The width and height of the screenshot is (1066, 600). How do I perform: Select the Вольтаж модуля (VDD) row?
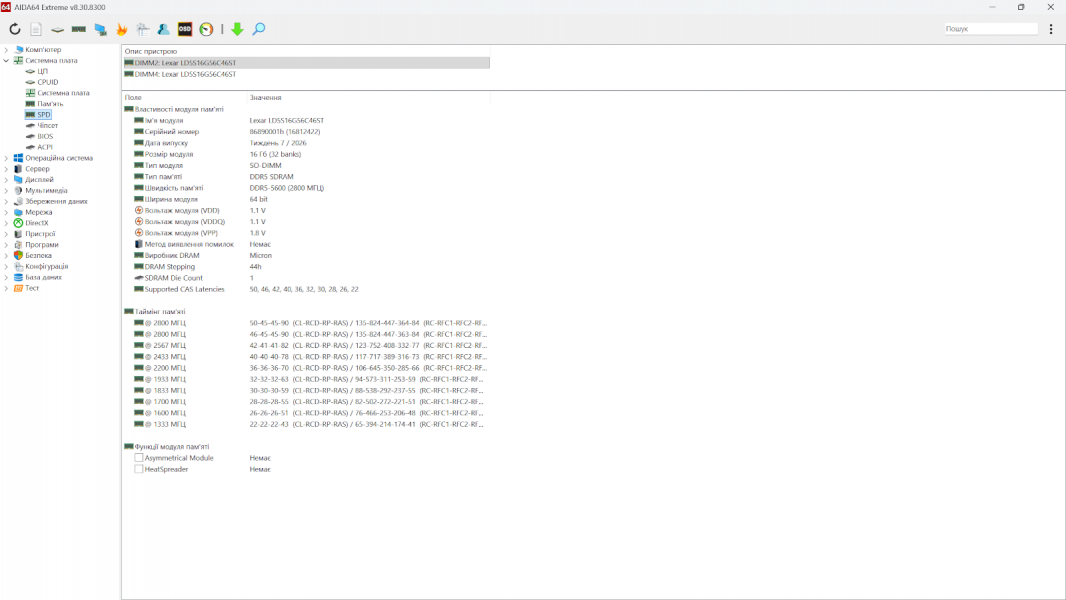click(306, 211)
